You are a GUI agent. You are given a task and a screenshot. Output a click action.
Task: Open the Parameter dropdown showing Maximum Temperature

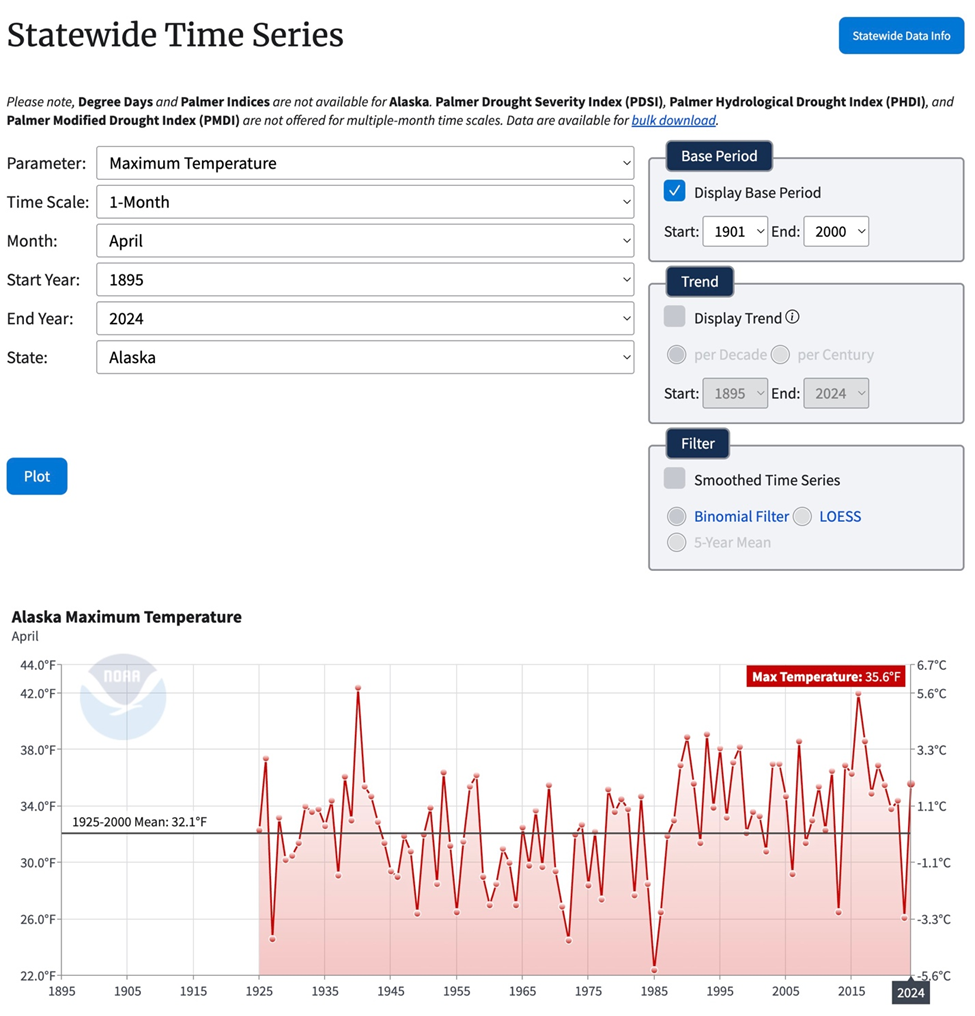tap(365, 163)
